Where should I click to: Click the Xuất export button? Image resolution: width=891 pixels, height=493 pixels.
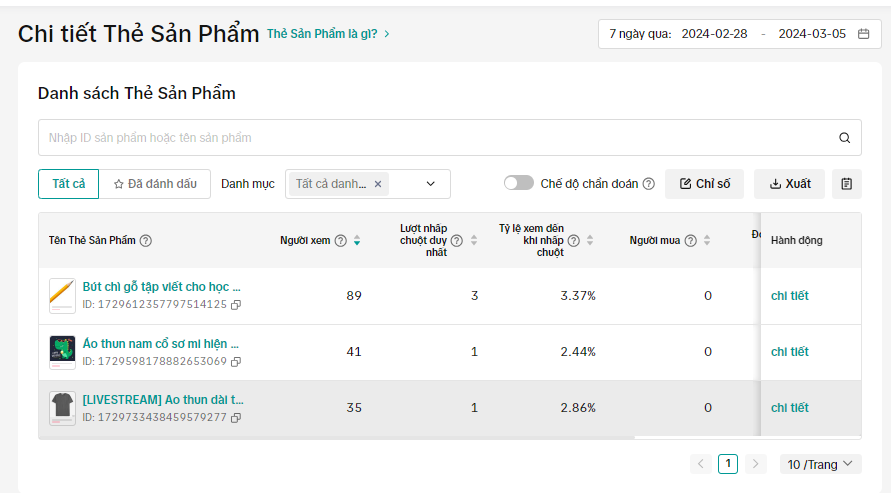[789, 184]
